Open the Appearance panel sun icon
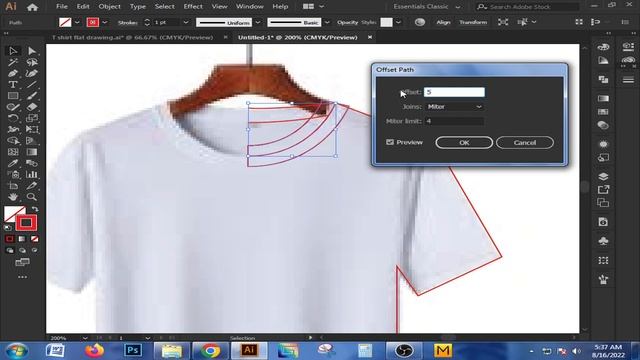 pyautogui.click(x=603, y=144)
